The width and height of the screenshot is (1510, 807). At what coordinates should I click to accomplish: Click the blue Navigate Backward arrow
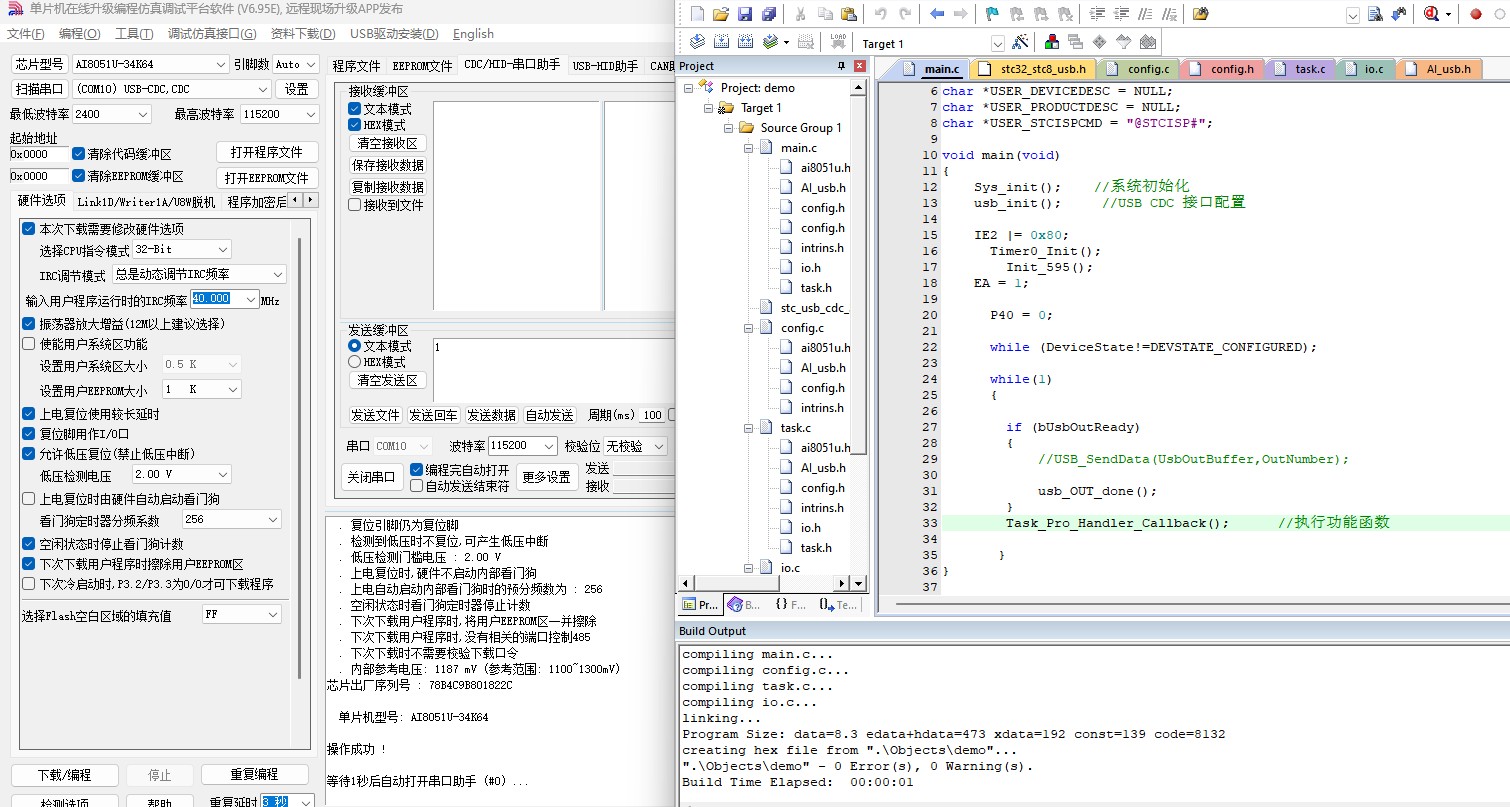tap(937, 14)
